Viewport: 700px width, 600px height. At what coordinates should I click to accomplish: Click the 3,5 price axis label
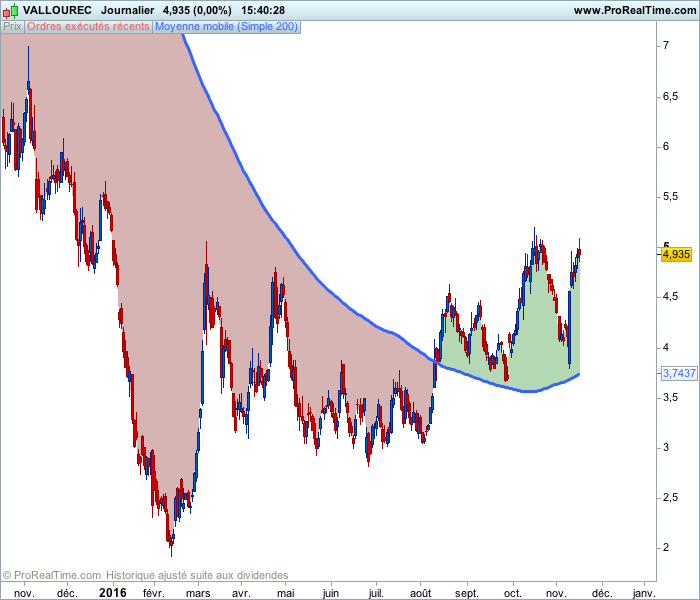670,397
